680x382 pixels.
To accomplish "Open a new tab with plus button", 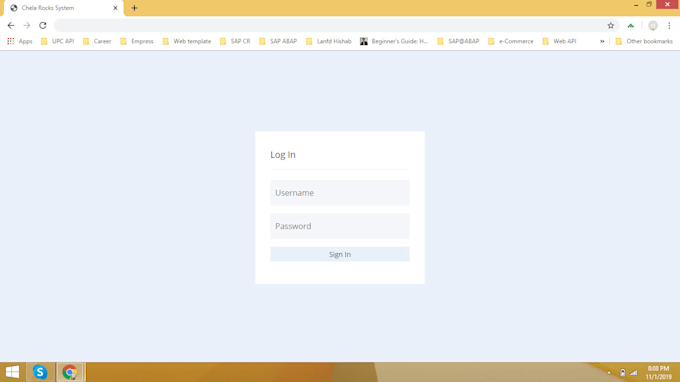I will [134, 8].
